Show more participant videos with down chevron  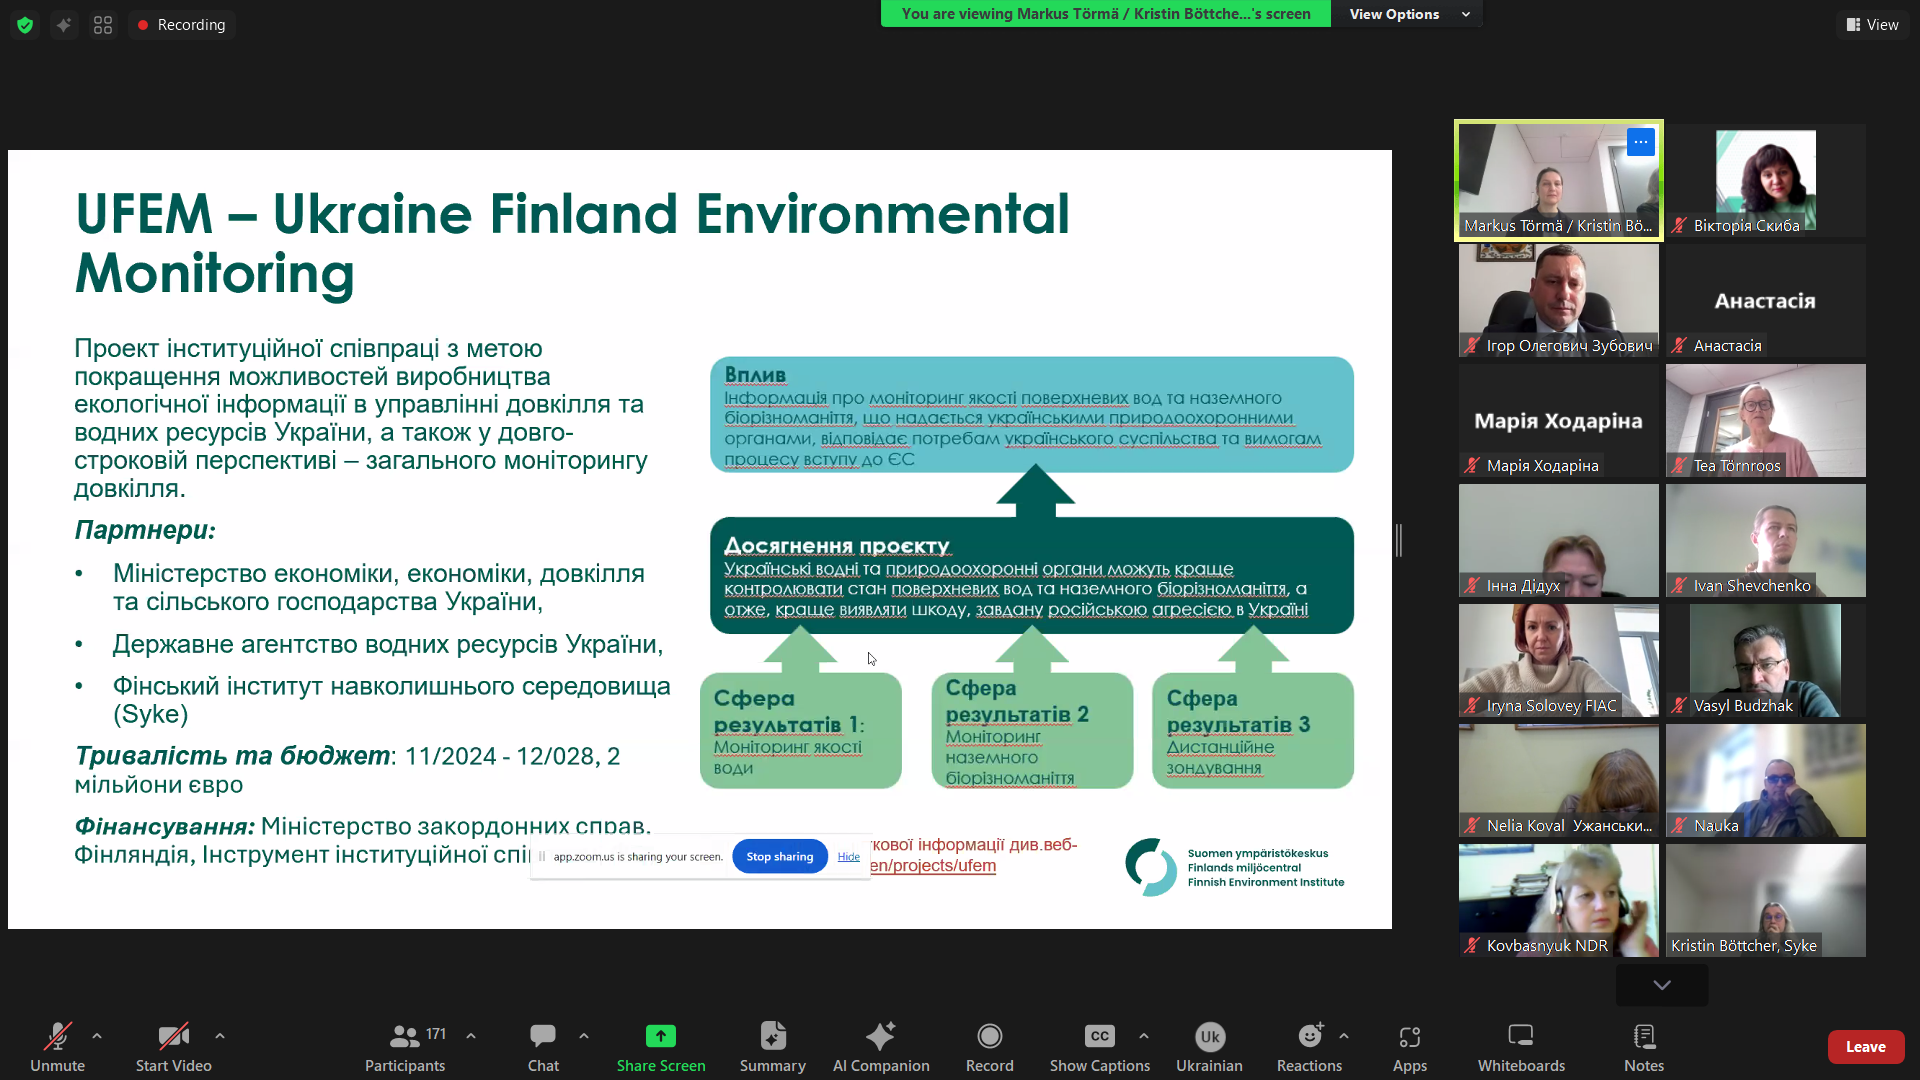(x=1662, y=985)
